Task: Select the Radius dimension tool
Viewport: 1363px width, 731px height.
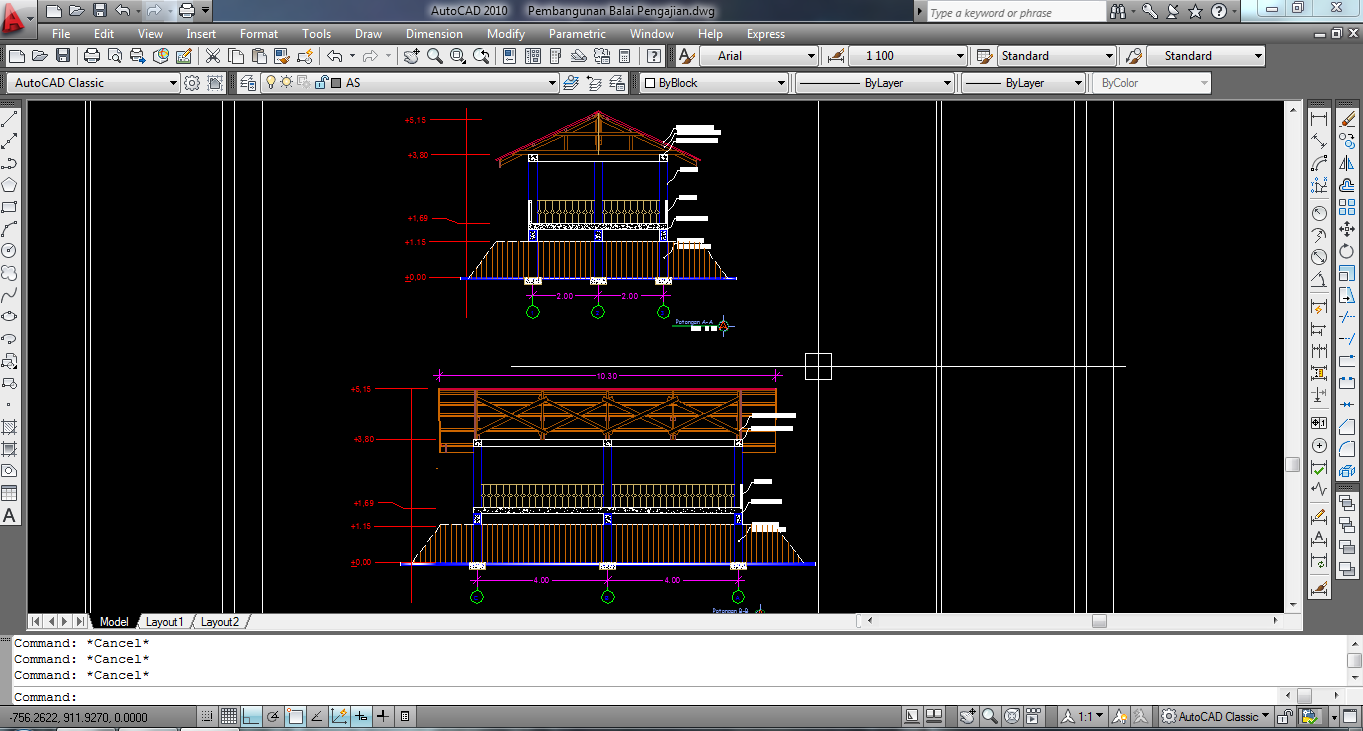Action: [x=1319, y=212]
